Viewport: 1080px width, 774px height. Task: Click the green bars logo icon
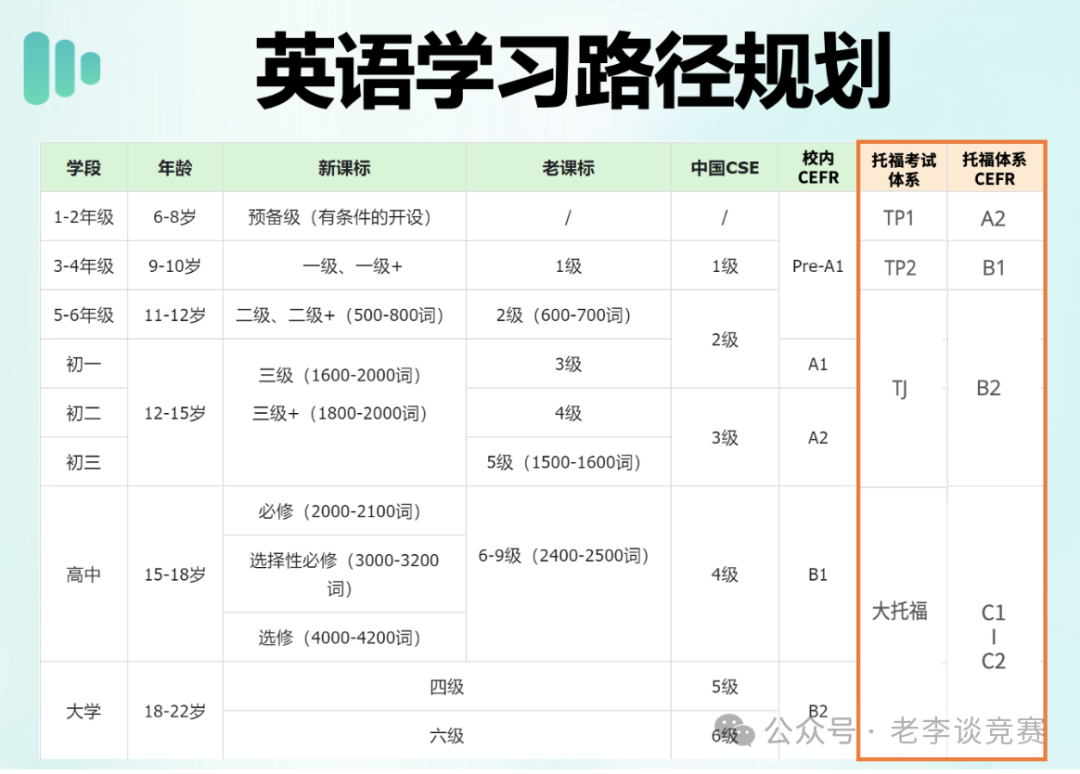tap(62, 68)
